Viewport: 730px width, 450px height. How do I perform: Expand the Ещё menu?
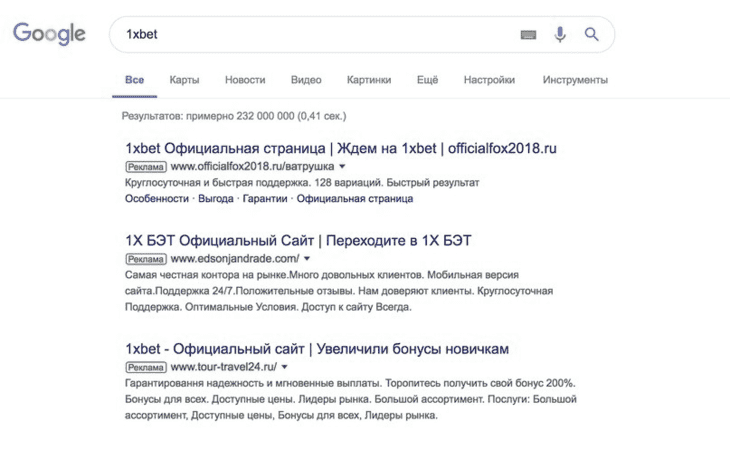click(x=427, y=80)
